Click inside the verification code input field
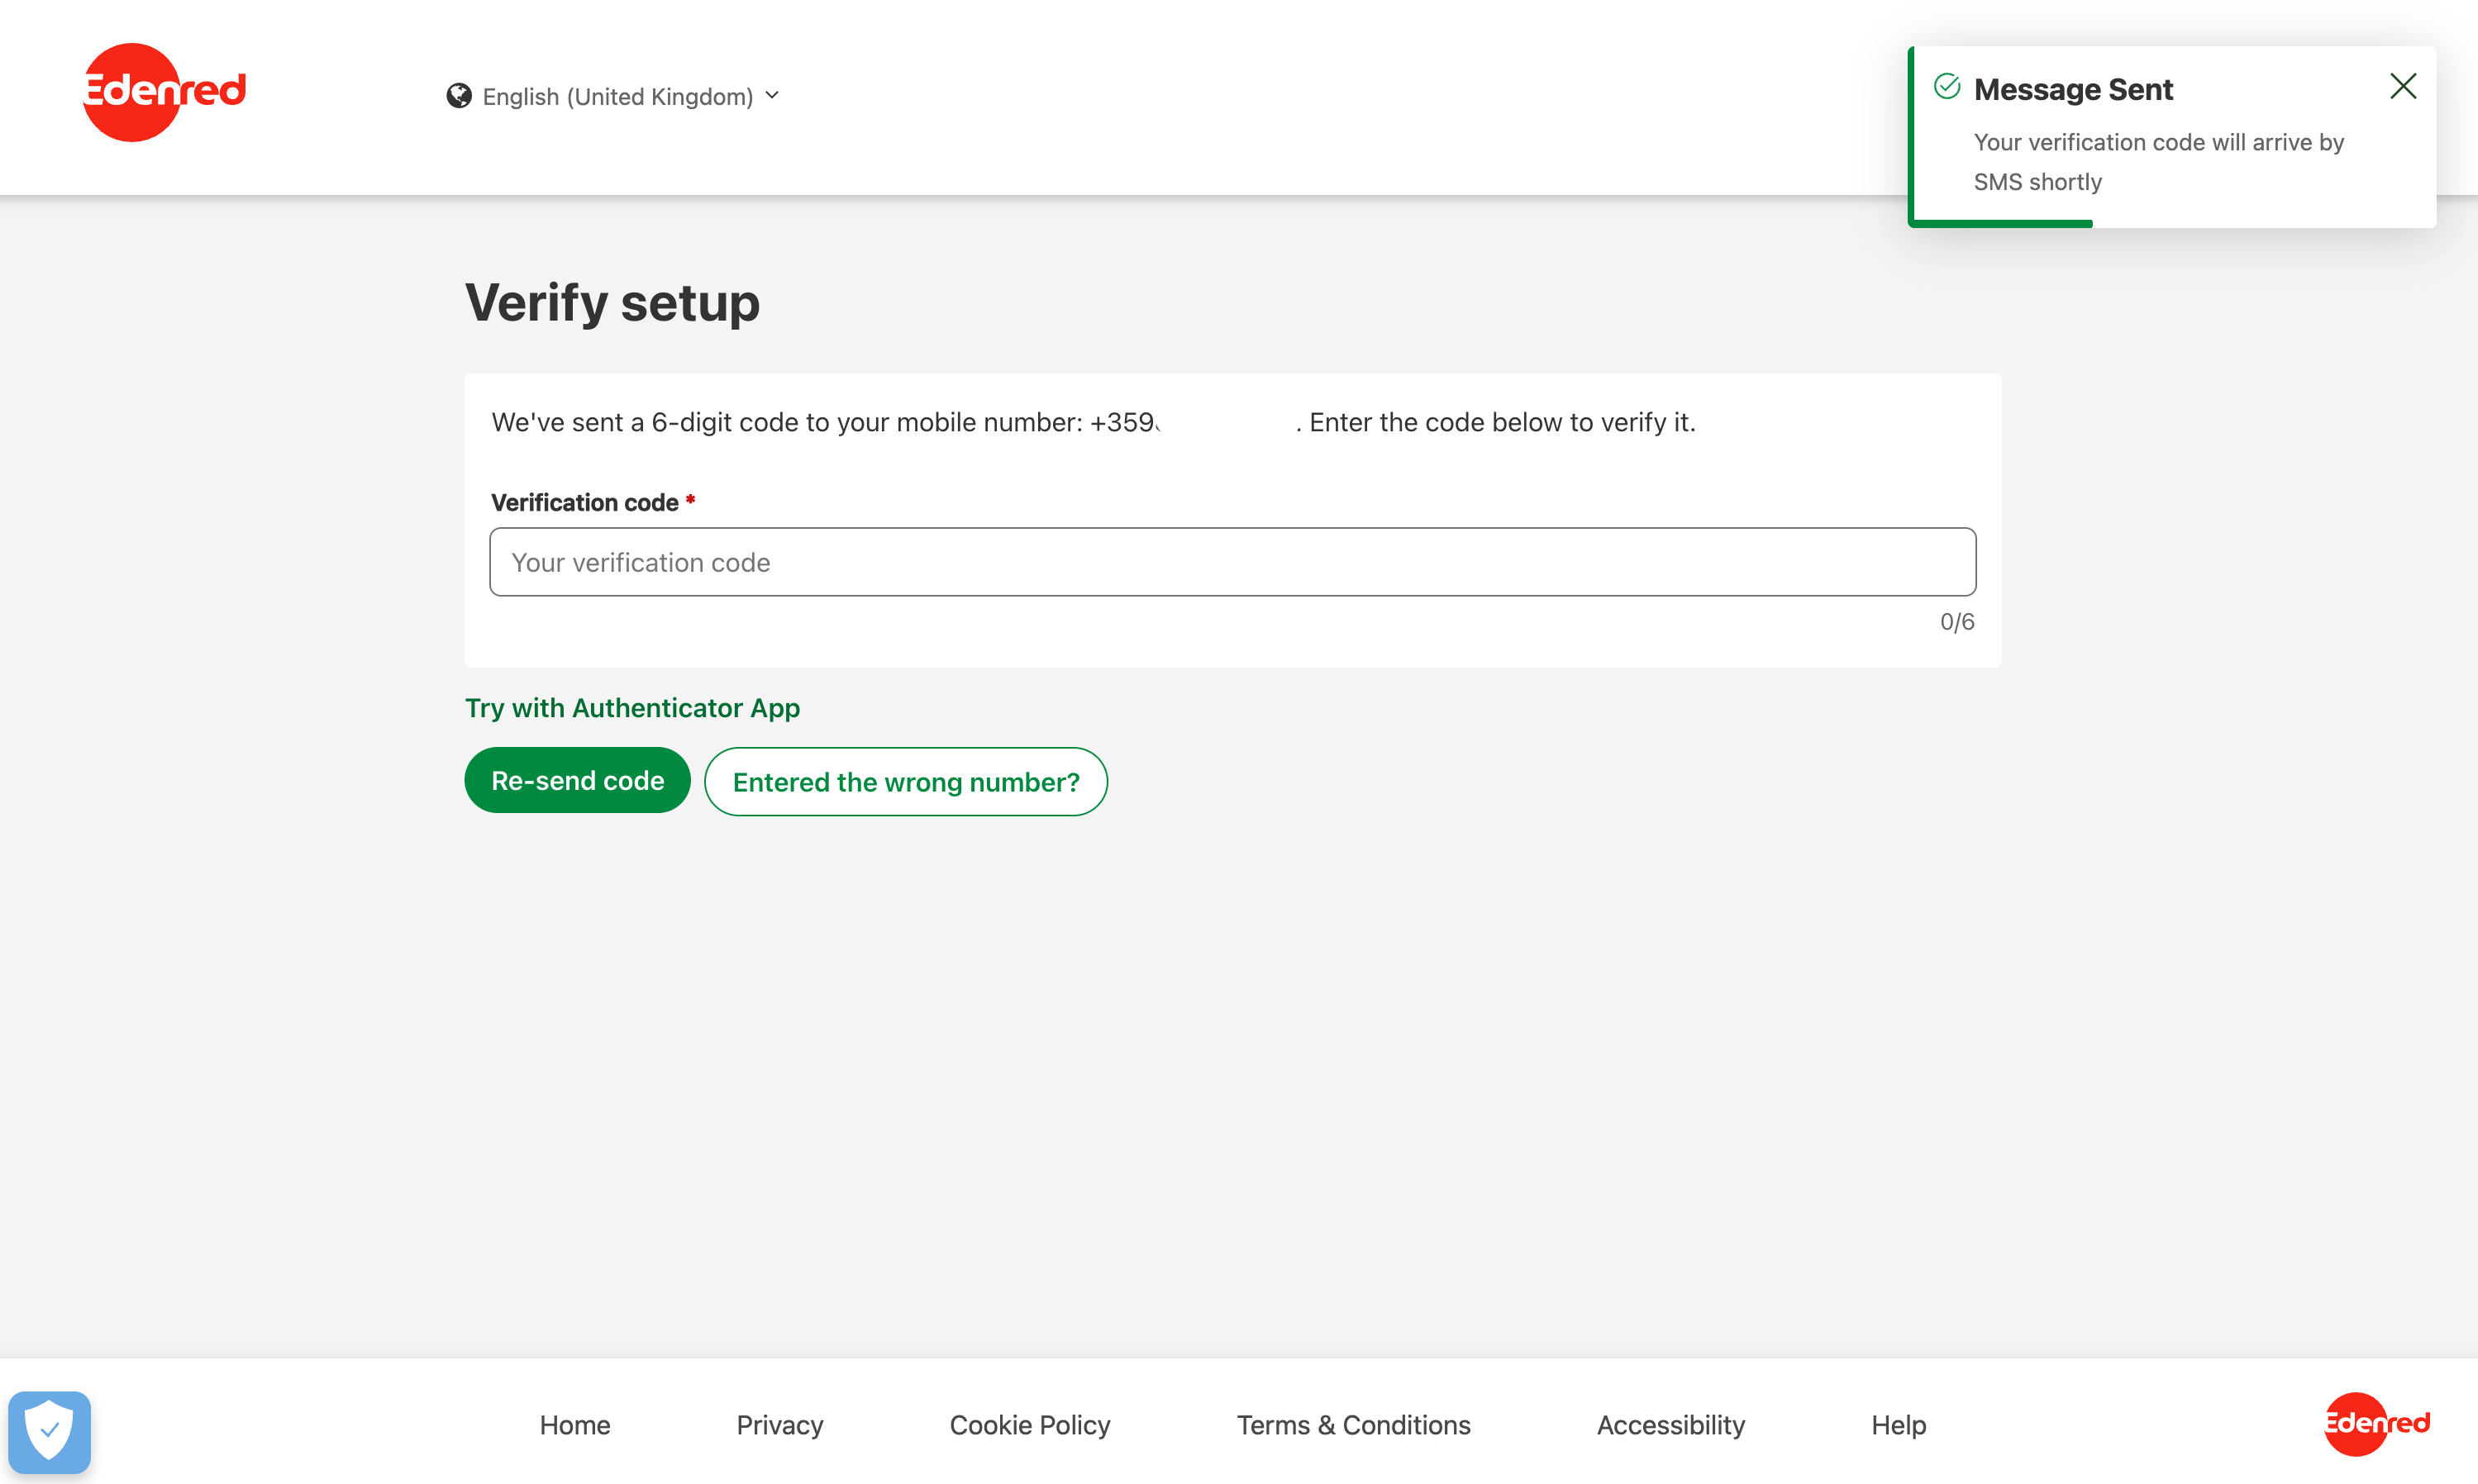Viewport: 2478px width, 1484px height. click(1230, 561)
